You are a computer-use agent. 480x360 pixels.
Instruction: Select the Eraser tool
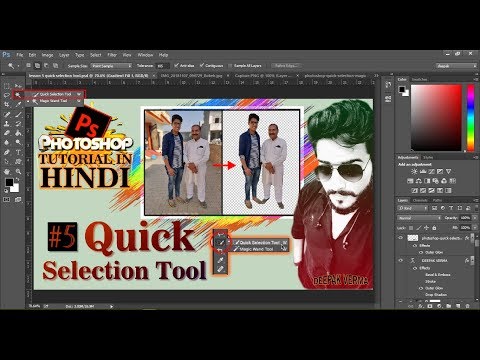coord(6,133)
